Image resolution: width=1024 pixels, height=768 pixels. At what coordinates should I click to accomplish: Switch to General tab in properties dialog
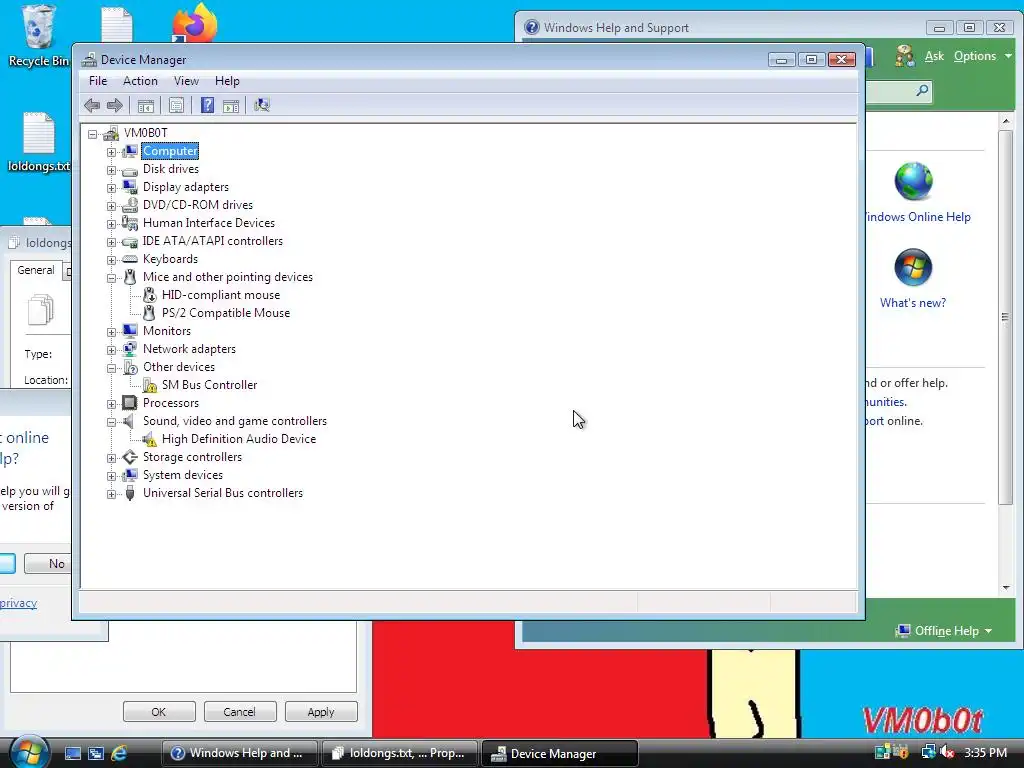tap(36, 270)
